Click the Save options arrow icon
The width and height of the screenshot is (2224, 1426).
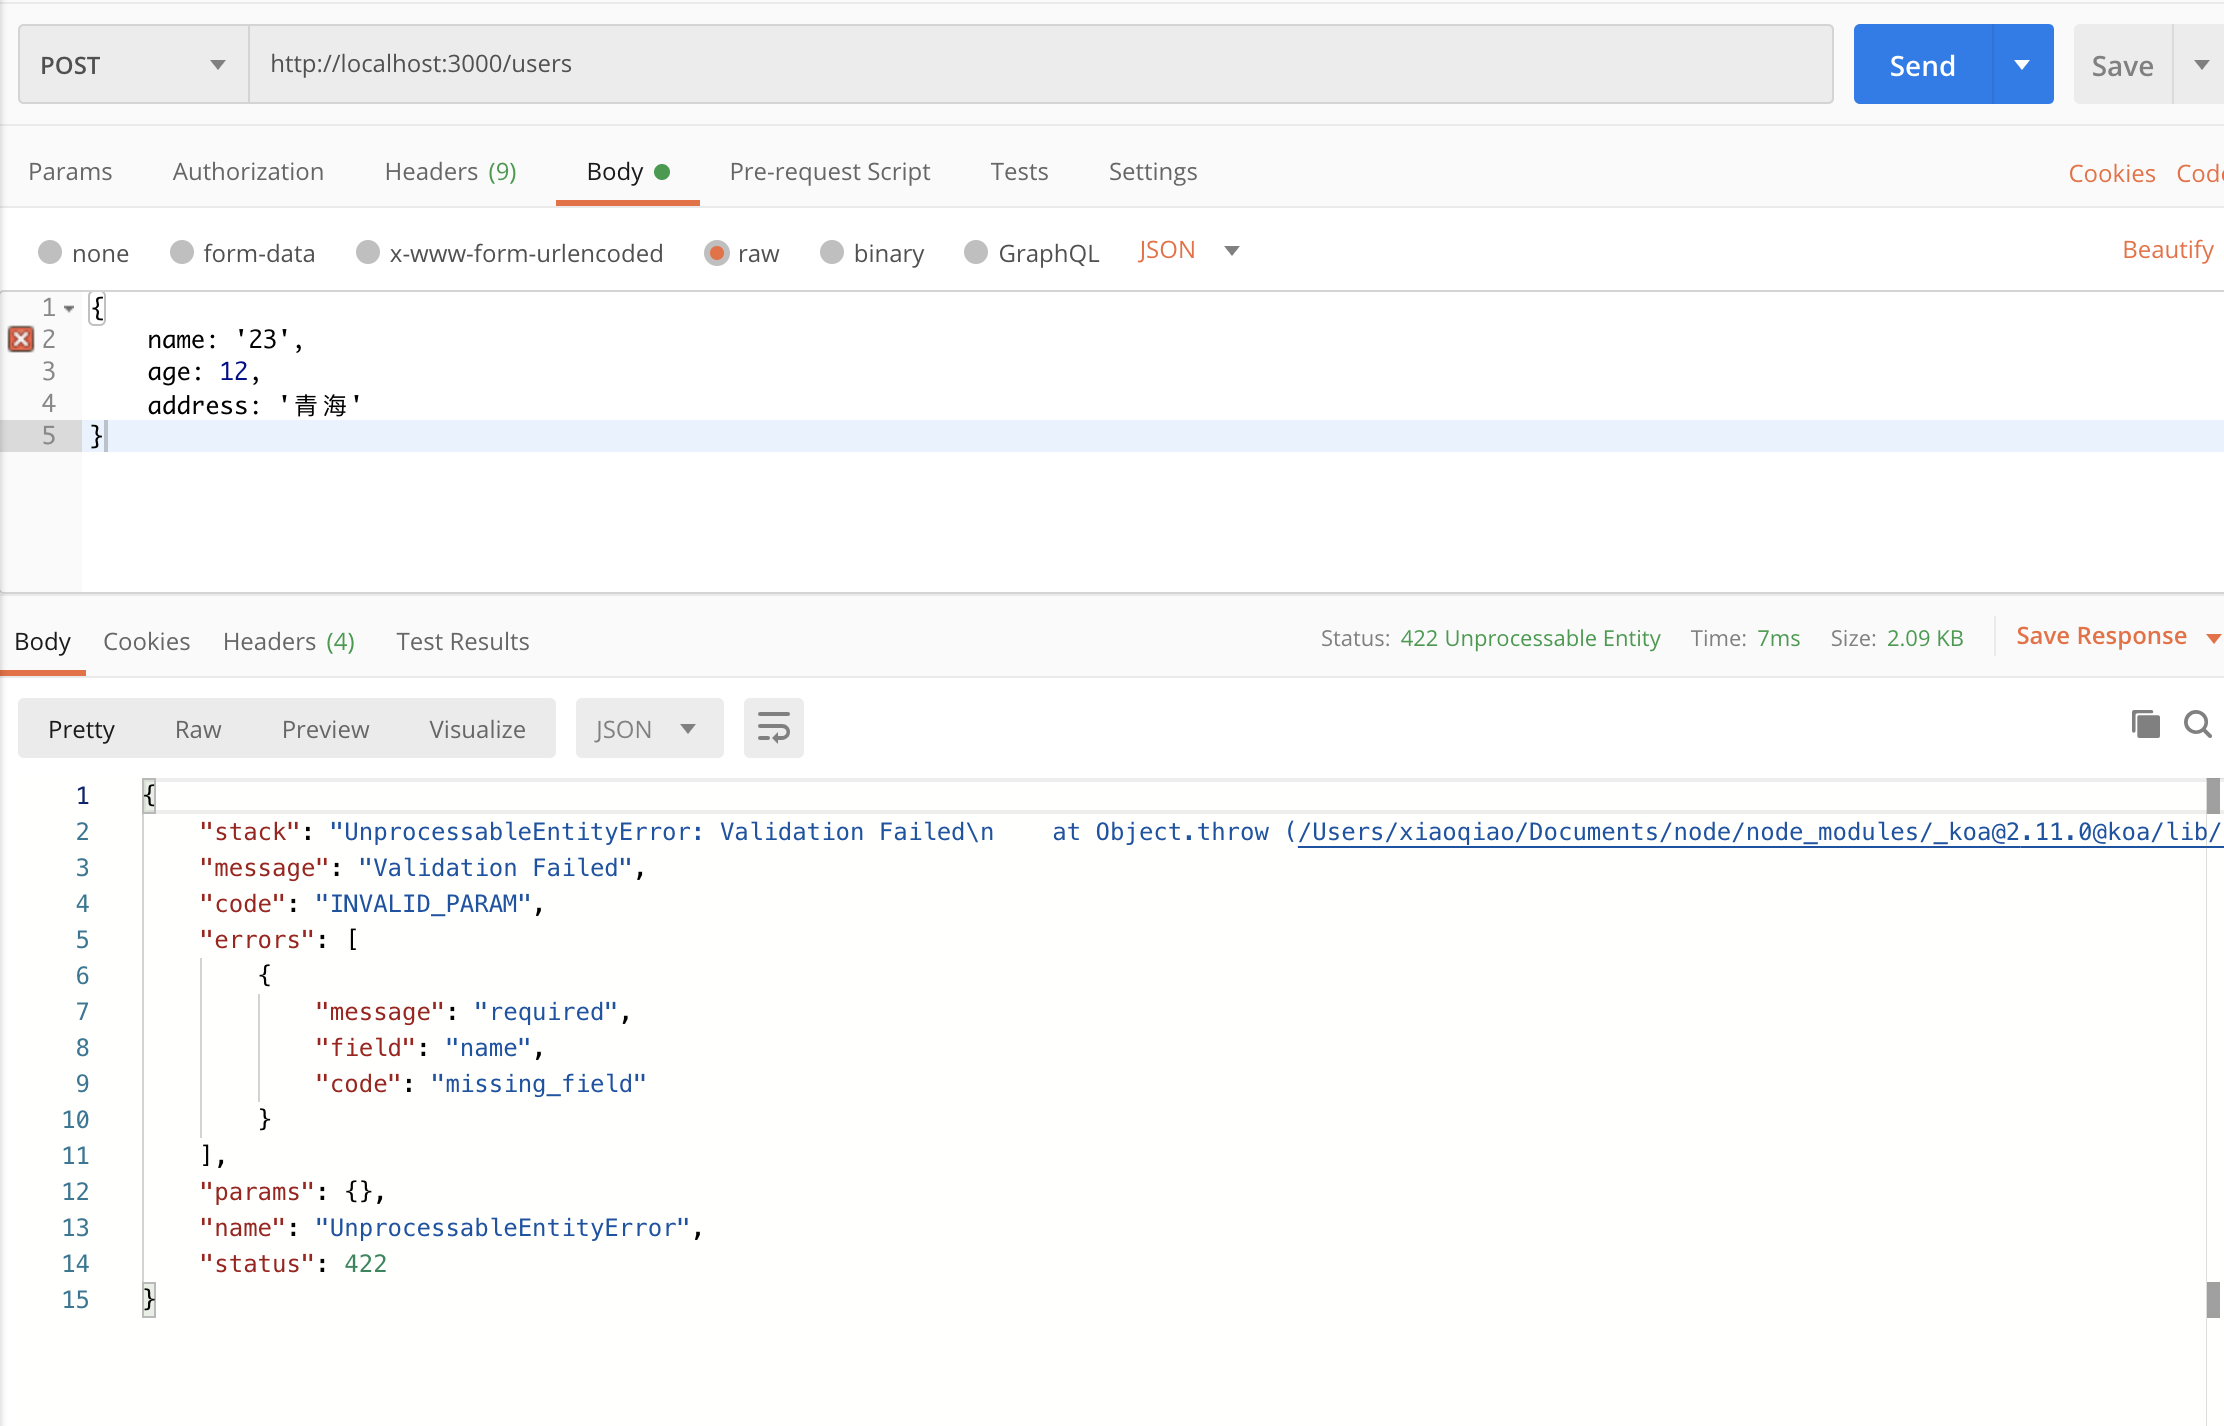tap(2201, 65)
